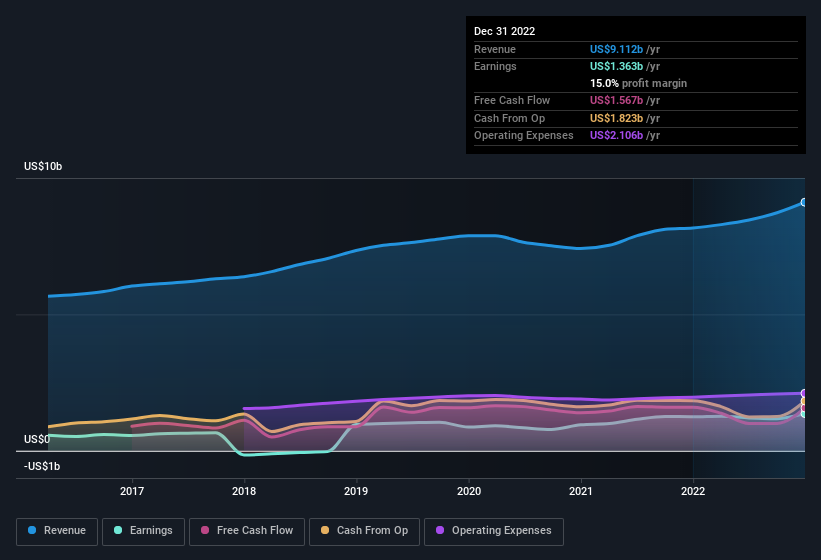821x560 pixels.
Task: Click the US$1.567b free cash flow value
Action: 616,100
